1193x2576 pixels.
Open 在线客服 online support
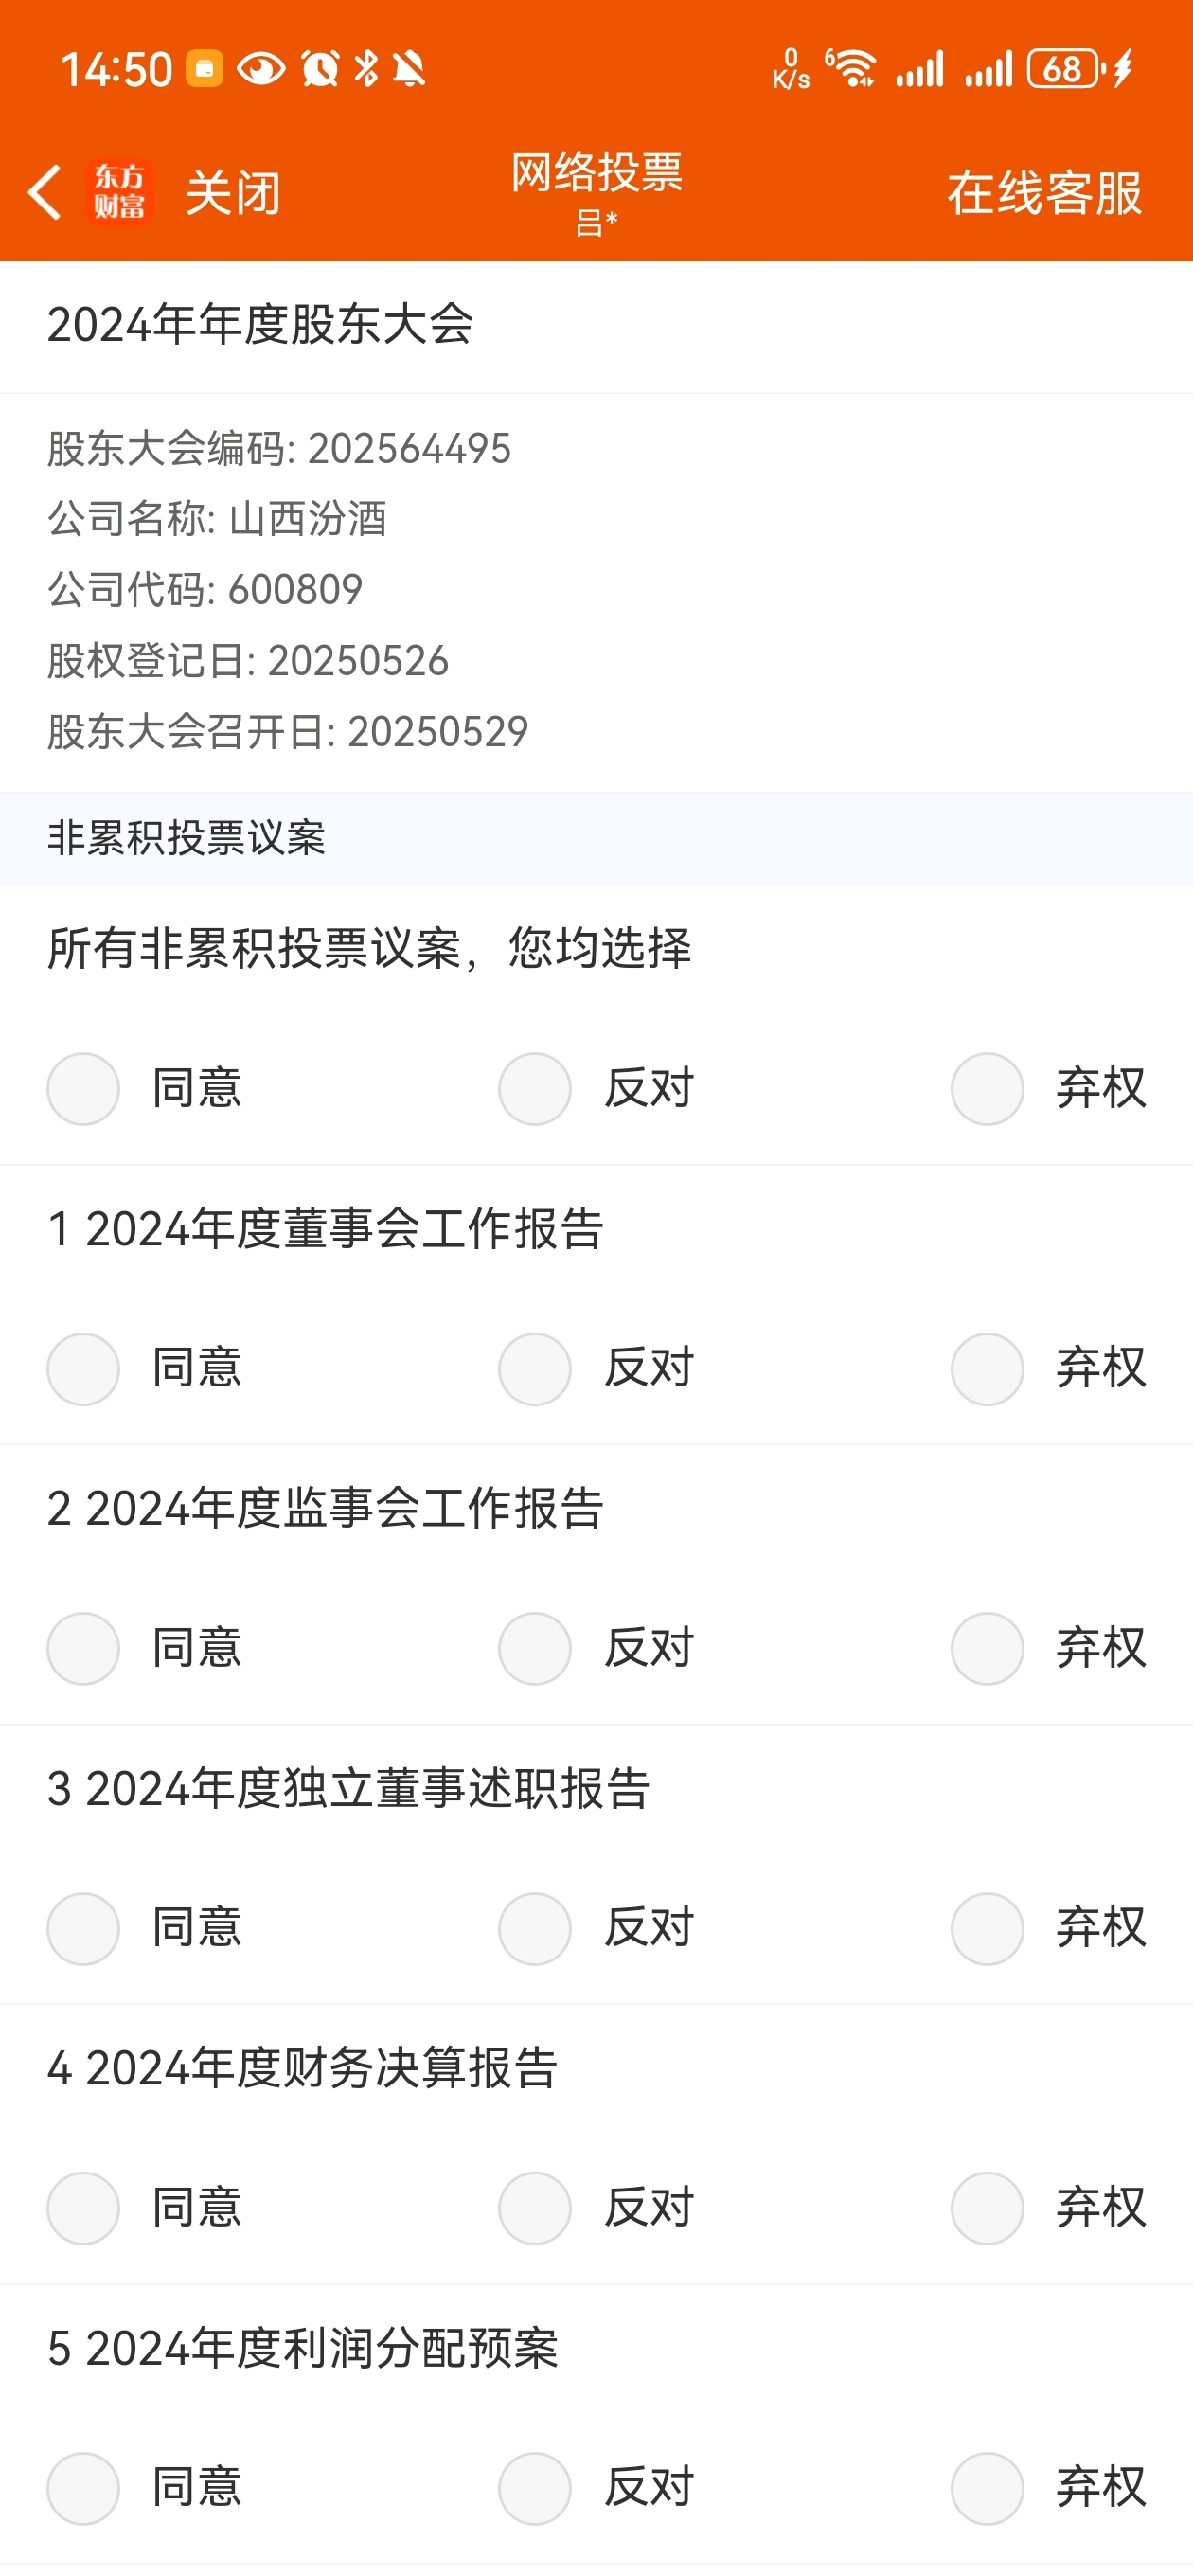1045,193
